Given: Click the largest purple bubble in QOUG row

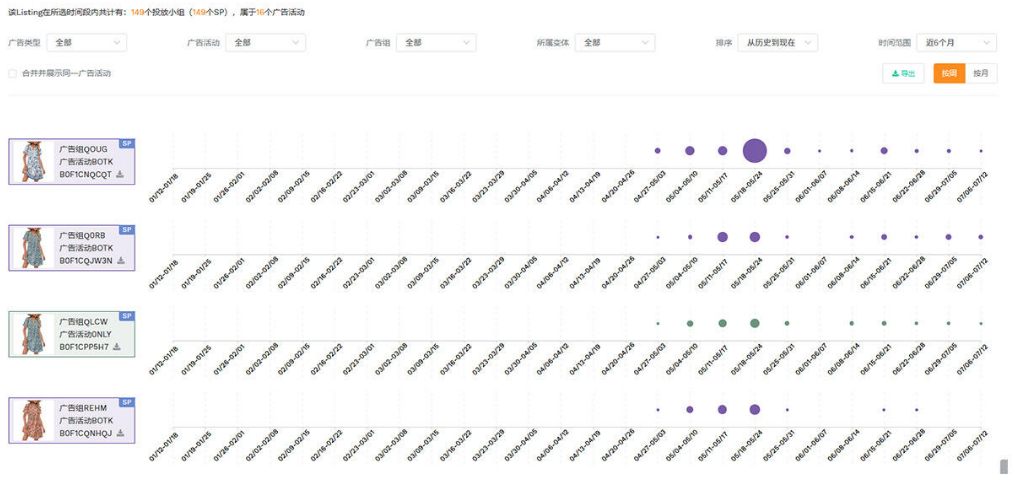Looking at the screenshot, I should point(755,151).
